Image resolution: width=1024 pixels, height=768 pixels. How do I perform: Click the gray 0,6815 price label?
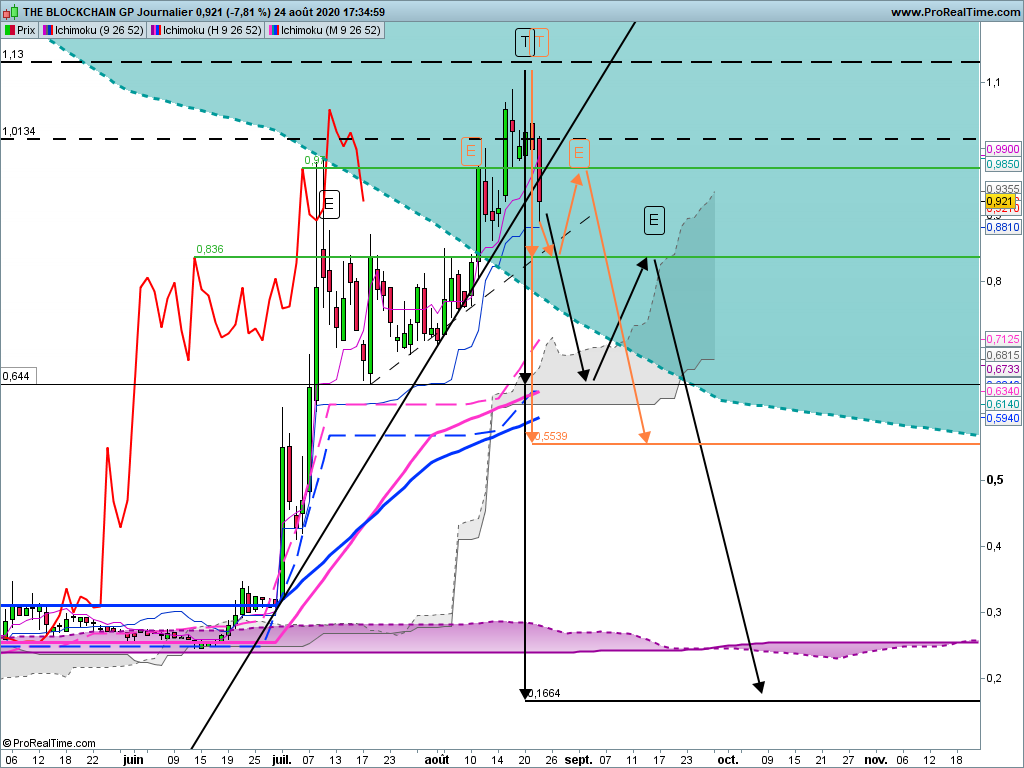(x=1002, y=355)
